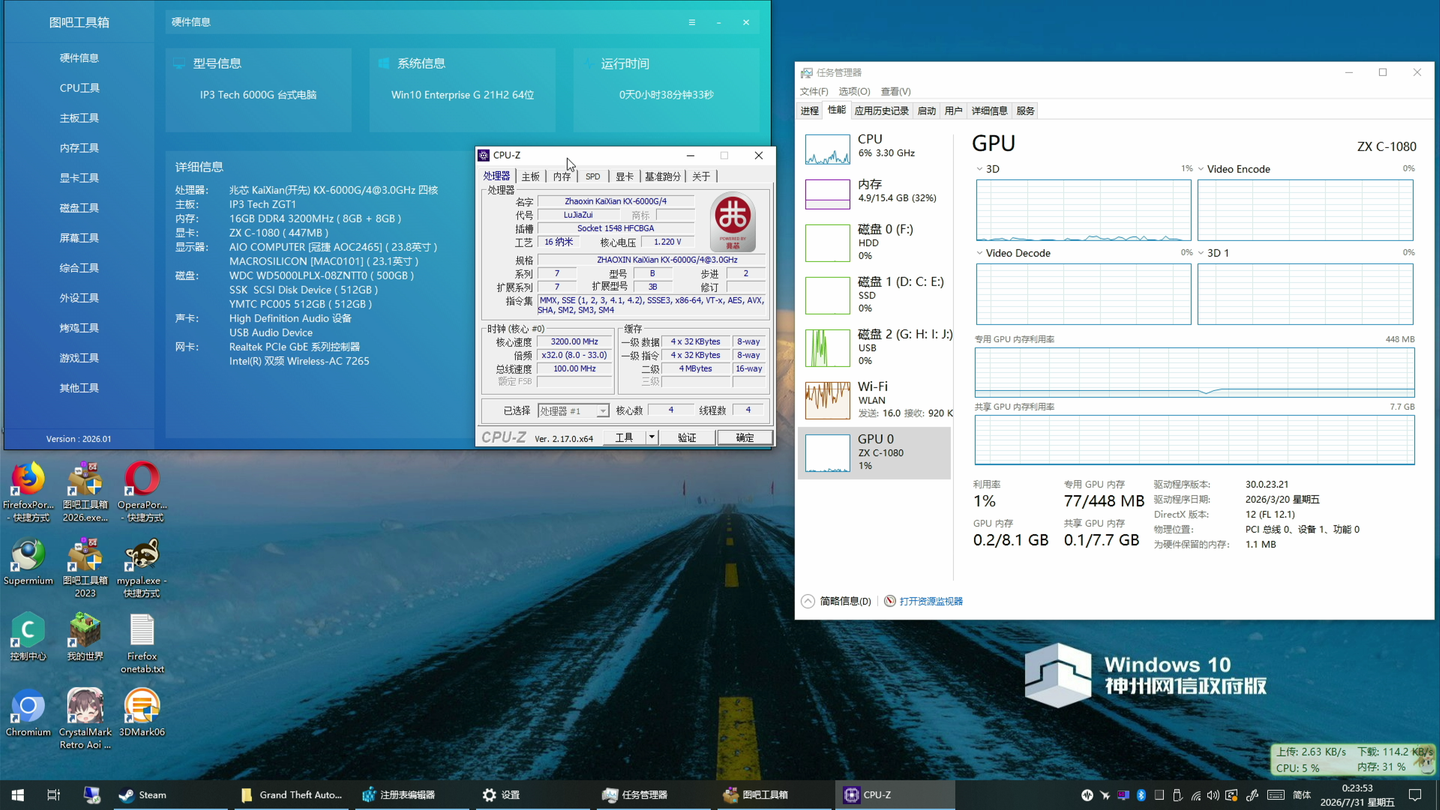Open the Wi-Fi network tray icon
Viewport: 1440px width, 810px height.
[1195, 795]
